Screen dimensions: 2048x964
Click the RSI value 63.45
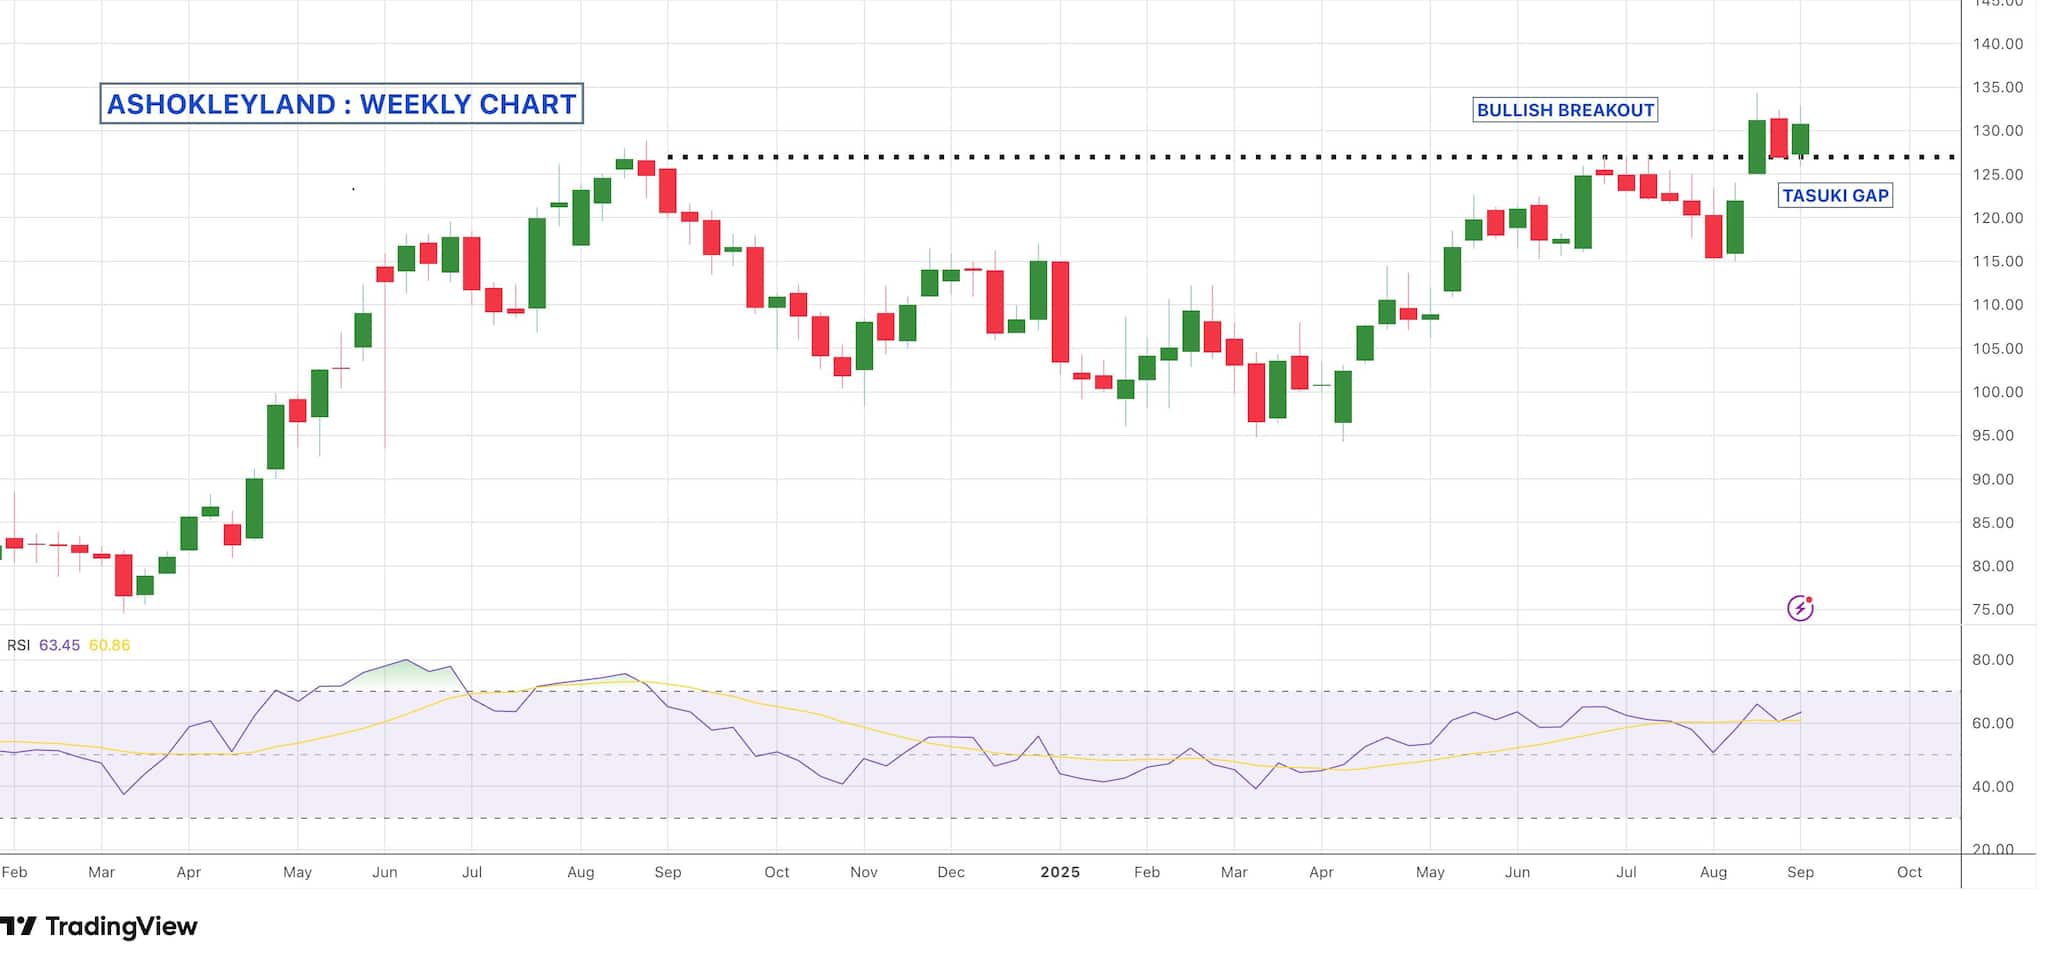(x=59, y=645)
